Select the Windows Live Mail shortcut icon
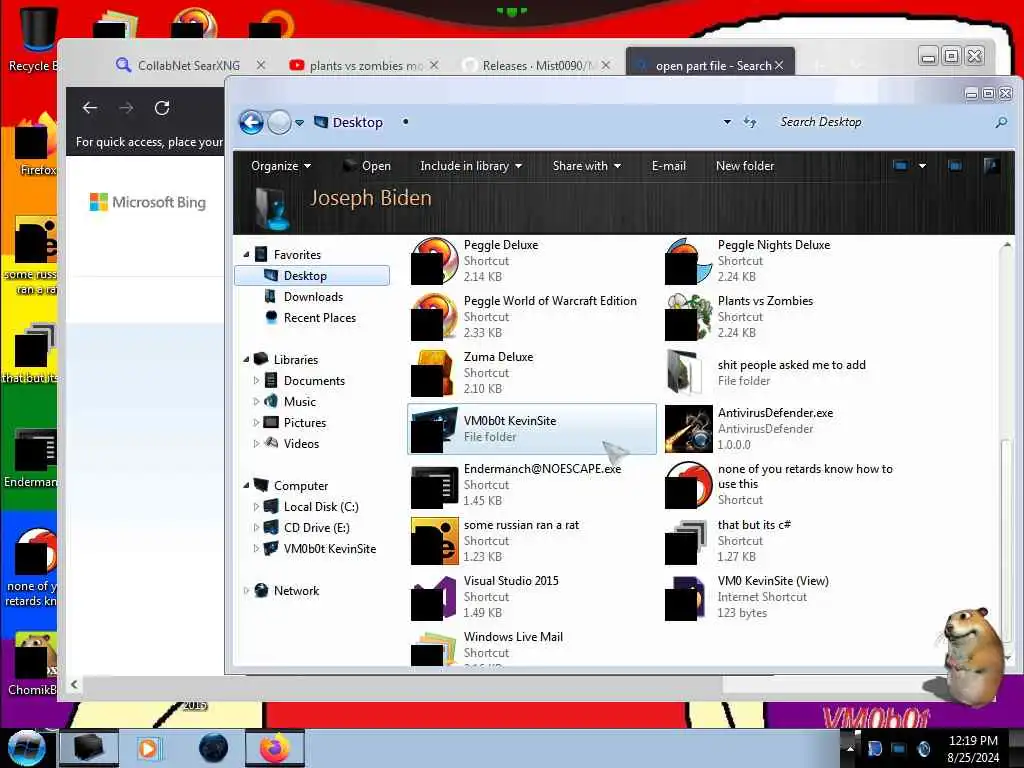The image size is (1024, 768). coord(434,648)
